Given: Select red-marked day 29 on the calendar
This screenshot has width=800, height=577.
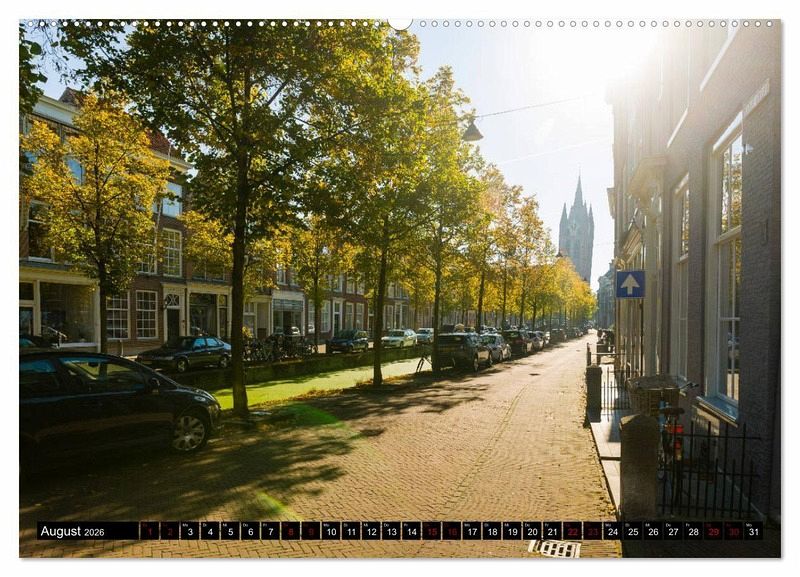Looking at the screenshot, I should (x=713, y=531).
